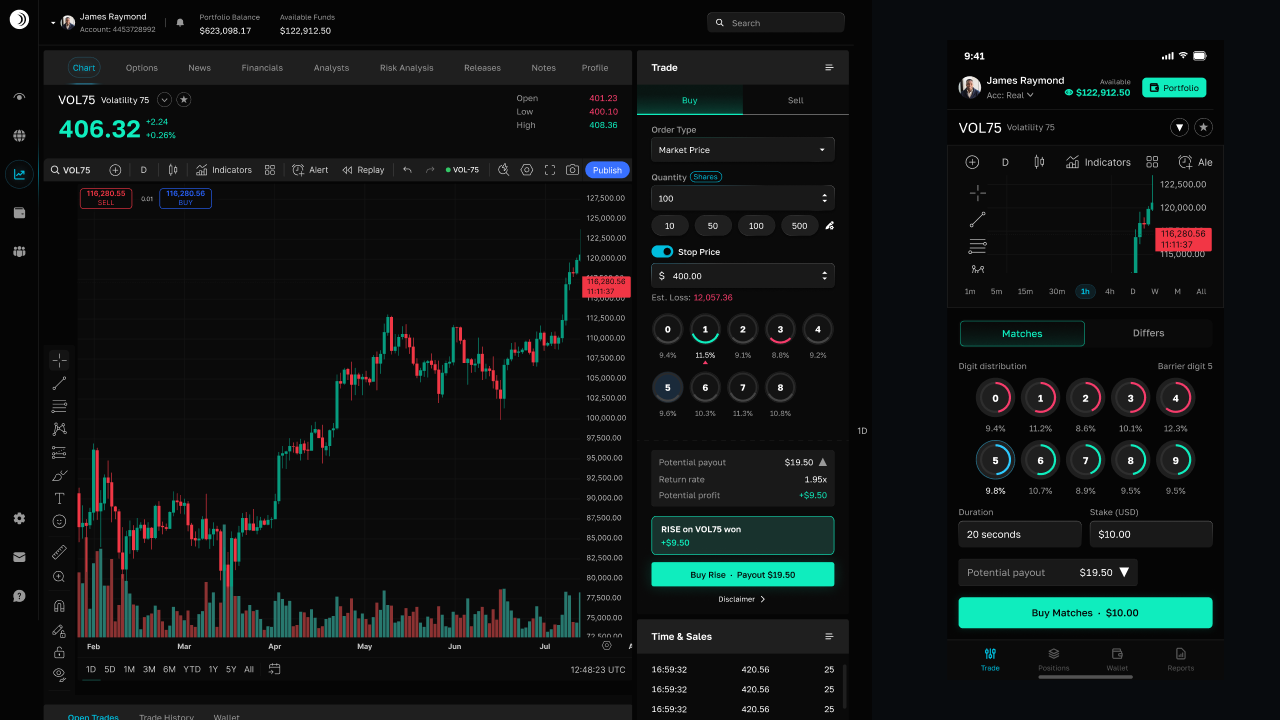Click the Buy Rise Payout button
Screen dimensions: 1280x720
click(x=743, y=574)
